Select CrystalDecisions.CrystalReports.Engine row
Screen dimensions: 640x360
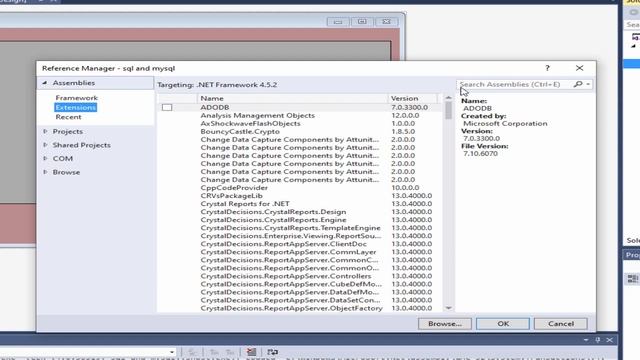(300, 220)
